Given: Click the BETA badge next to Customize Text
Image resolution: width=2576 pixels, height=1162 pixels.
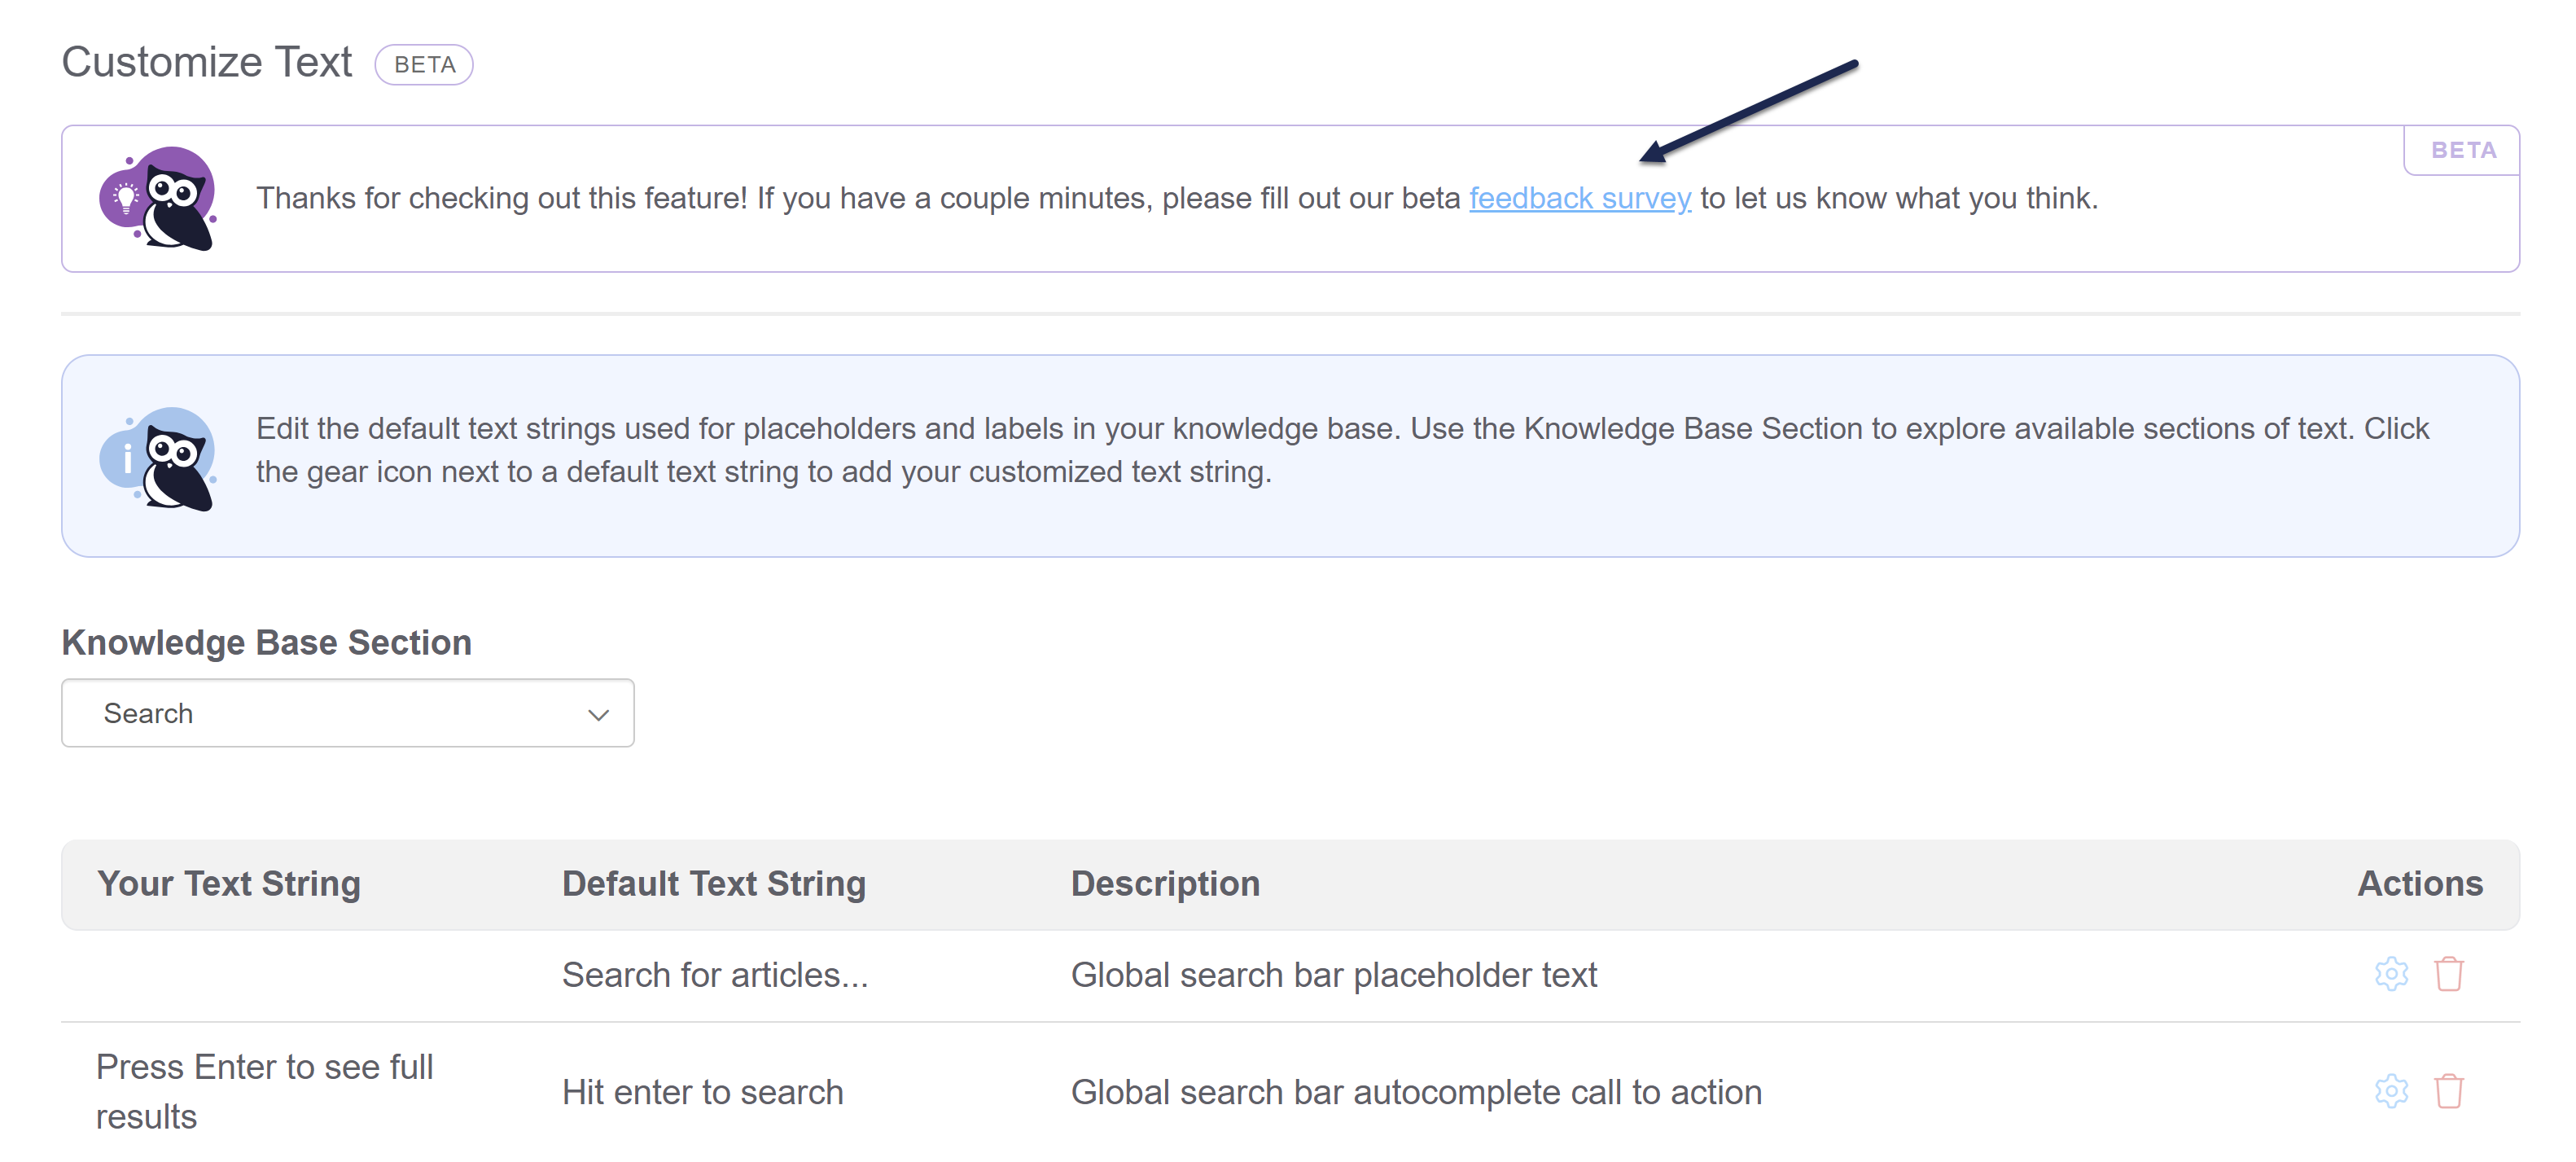Looking at the screenshot, I should point(424,65).
